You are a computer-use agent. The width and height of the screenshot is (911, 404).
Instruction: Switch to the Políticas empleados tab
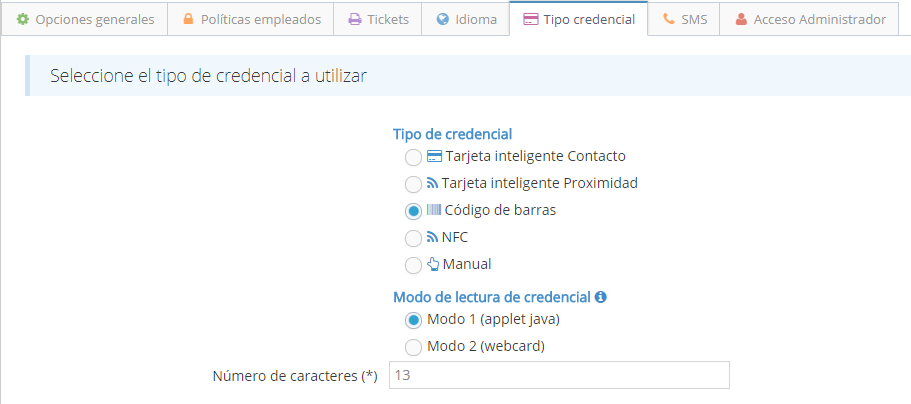click(262, 19)
